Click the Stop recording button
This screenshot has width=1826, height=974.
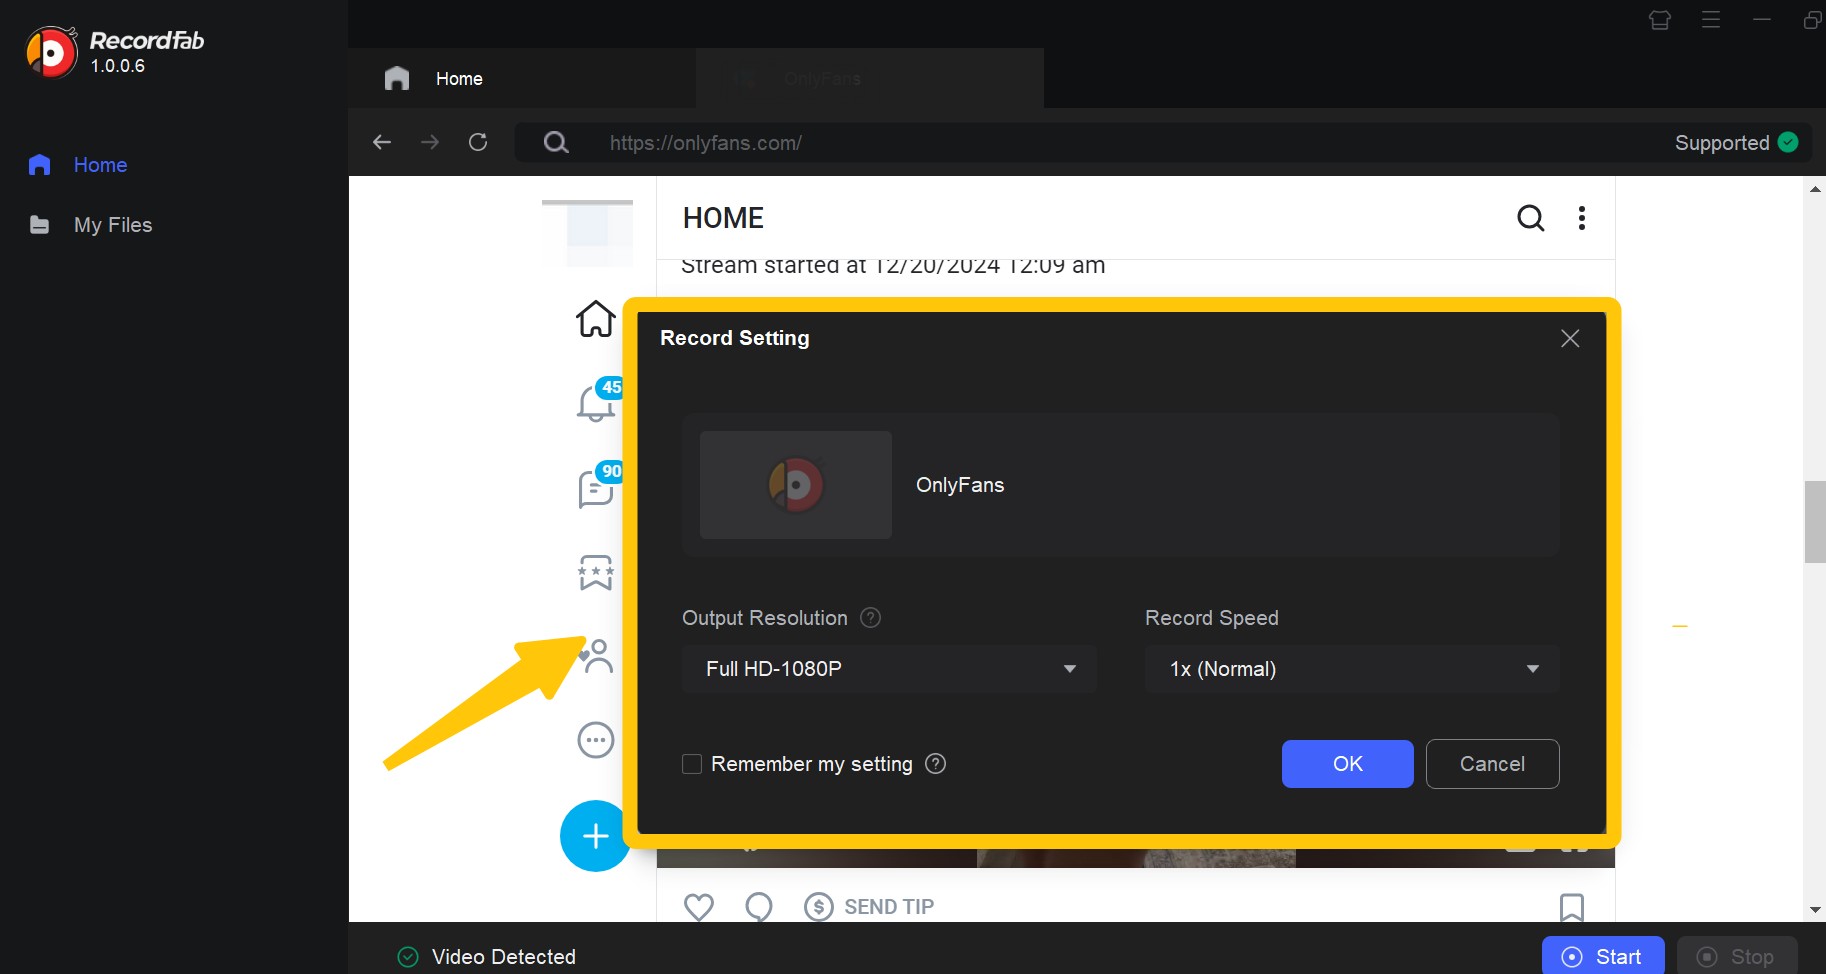pyautogui.click(x=1737, y=956)
